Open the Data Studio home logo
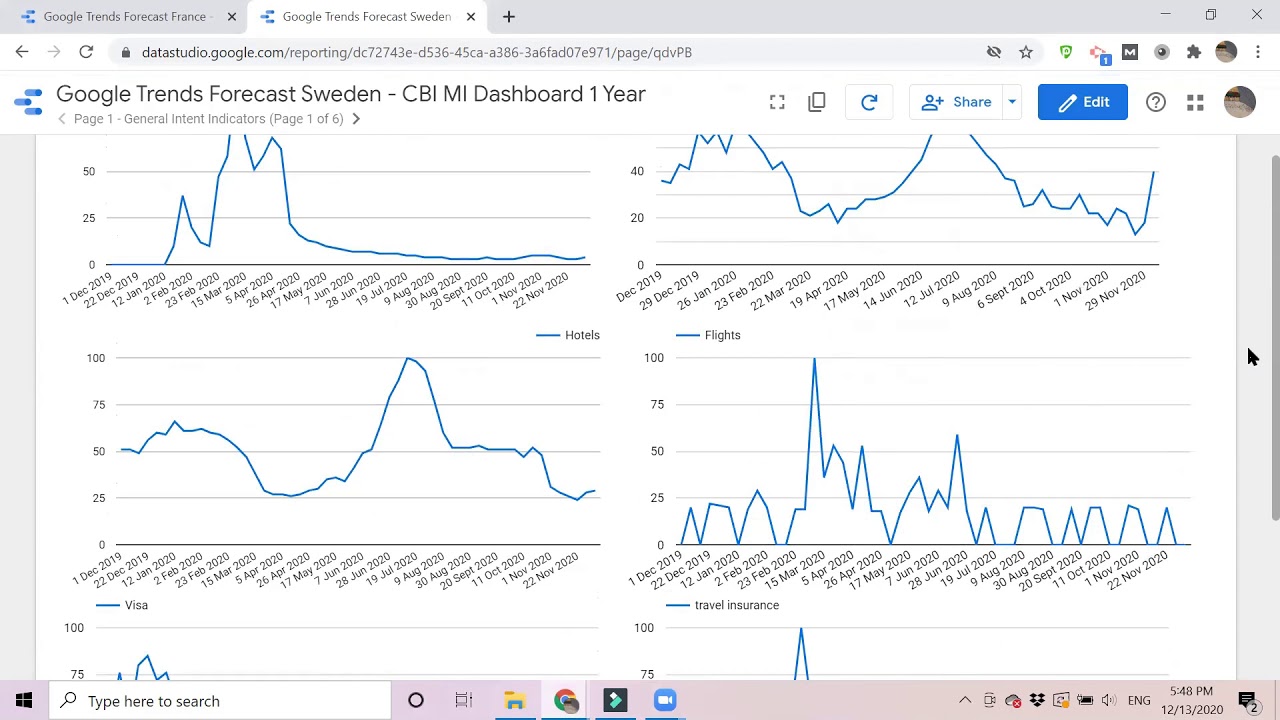Screen dimensions: 1280x720 [29, 101]
